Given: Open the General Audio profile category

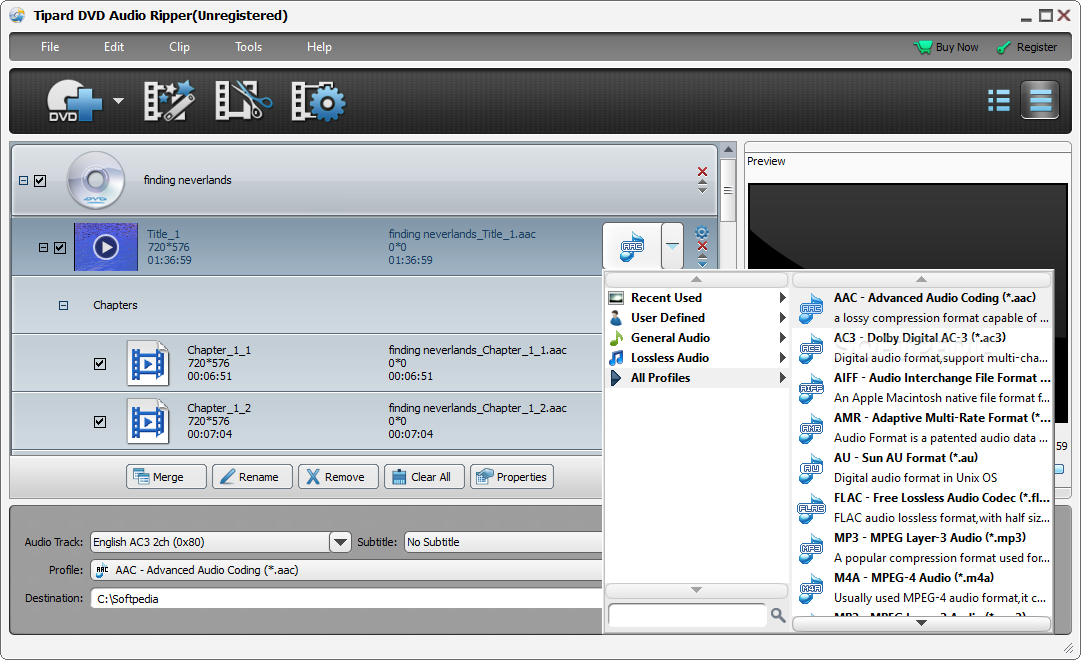Looking at the screenshot, I should [x=697, y=338].
